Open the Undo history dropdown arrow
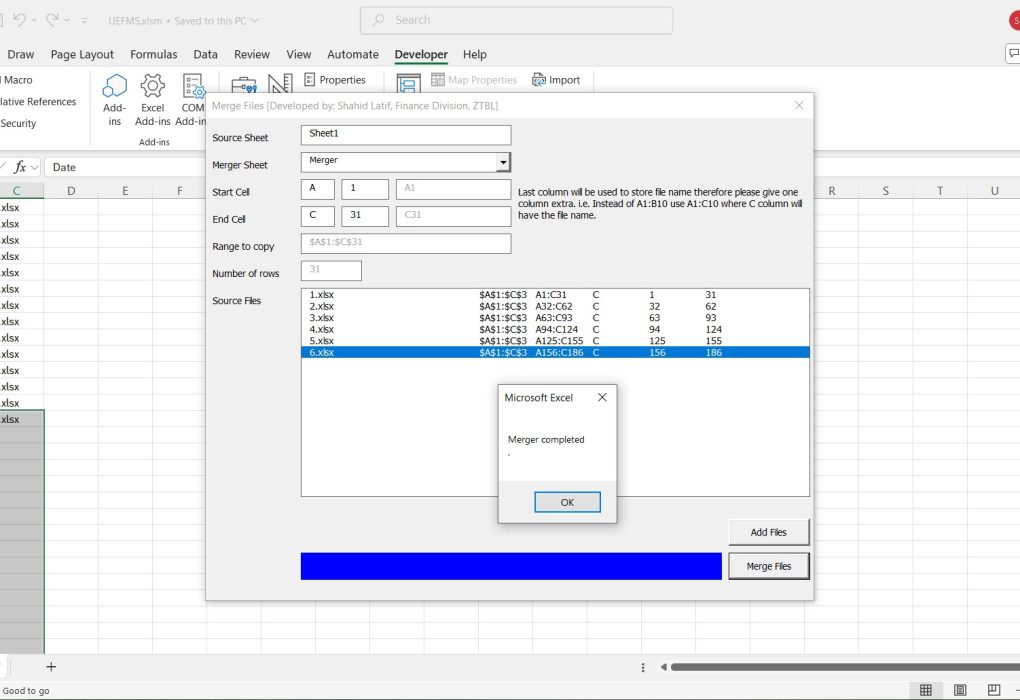 tap(35, 20)
